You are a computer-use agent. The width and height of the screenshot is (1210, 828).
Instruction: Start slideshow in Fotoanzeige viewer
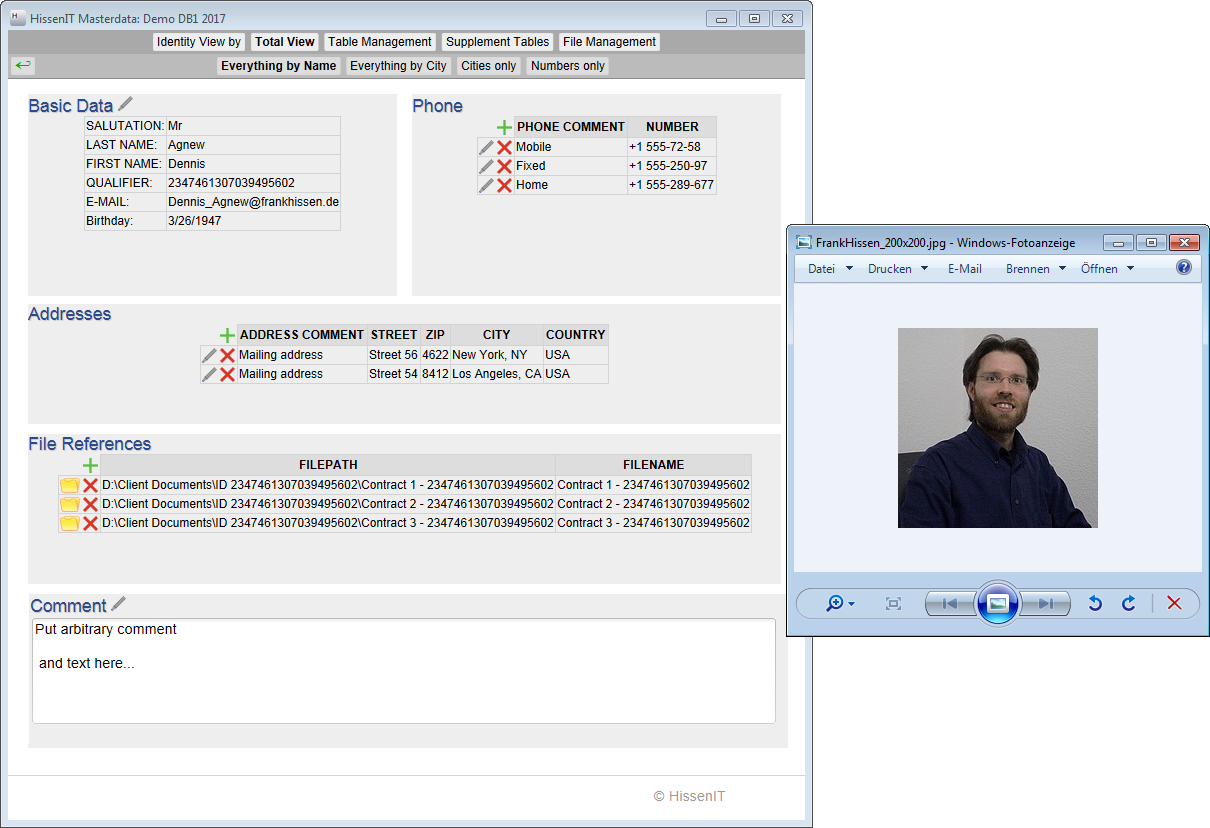[x=997, y=603]
